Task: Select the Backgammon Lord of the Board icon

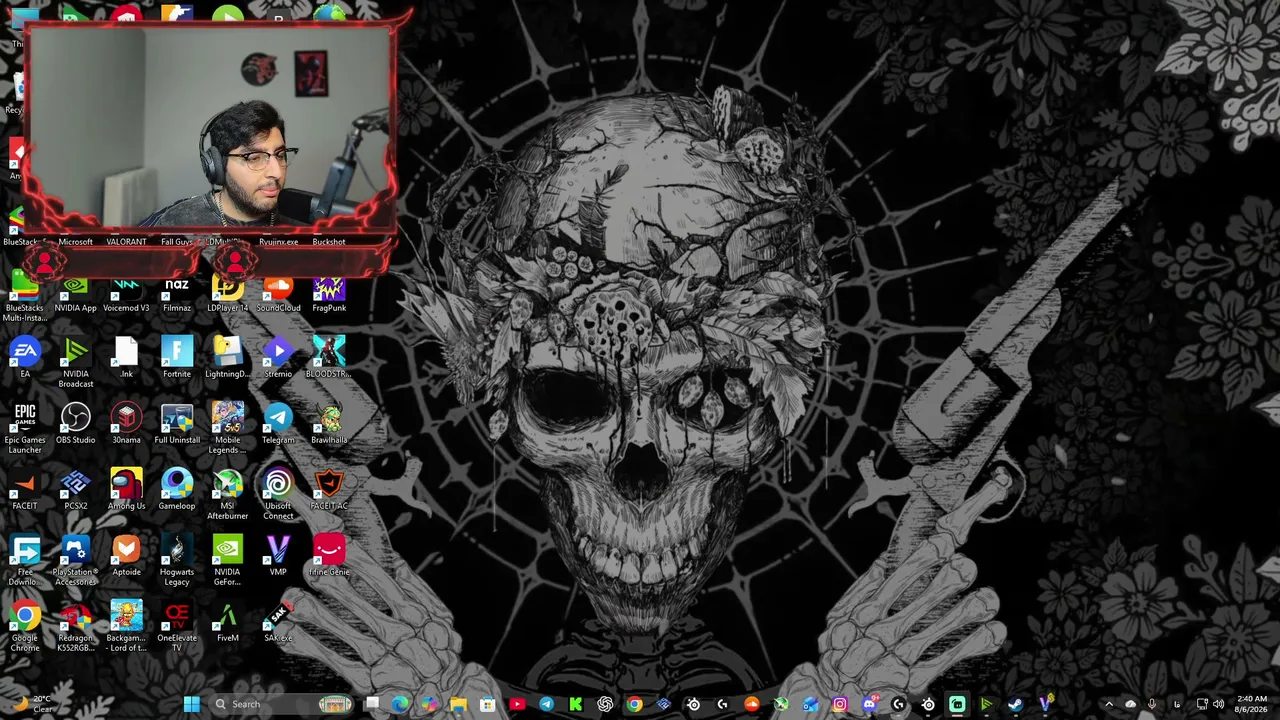Action: [126, 627]
